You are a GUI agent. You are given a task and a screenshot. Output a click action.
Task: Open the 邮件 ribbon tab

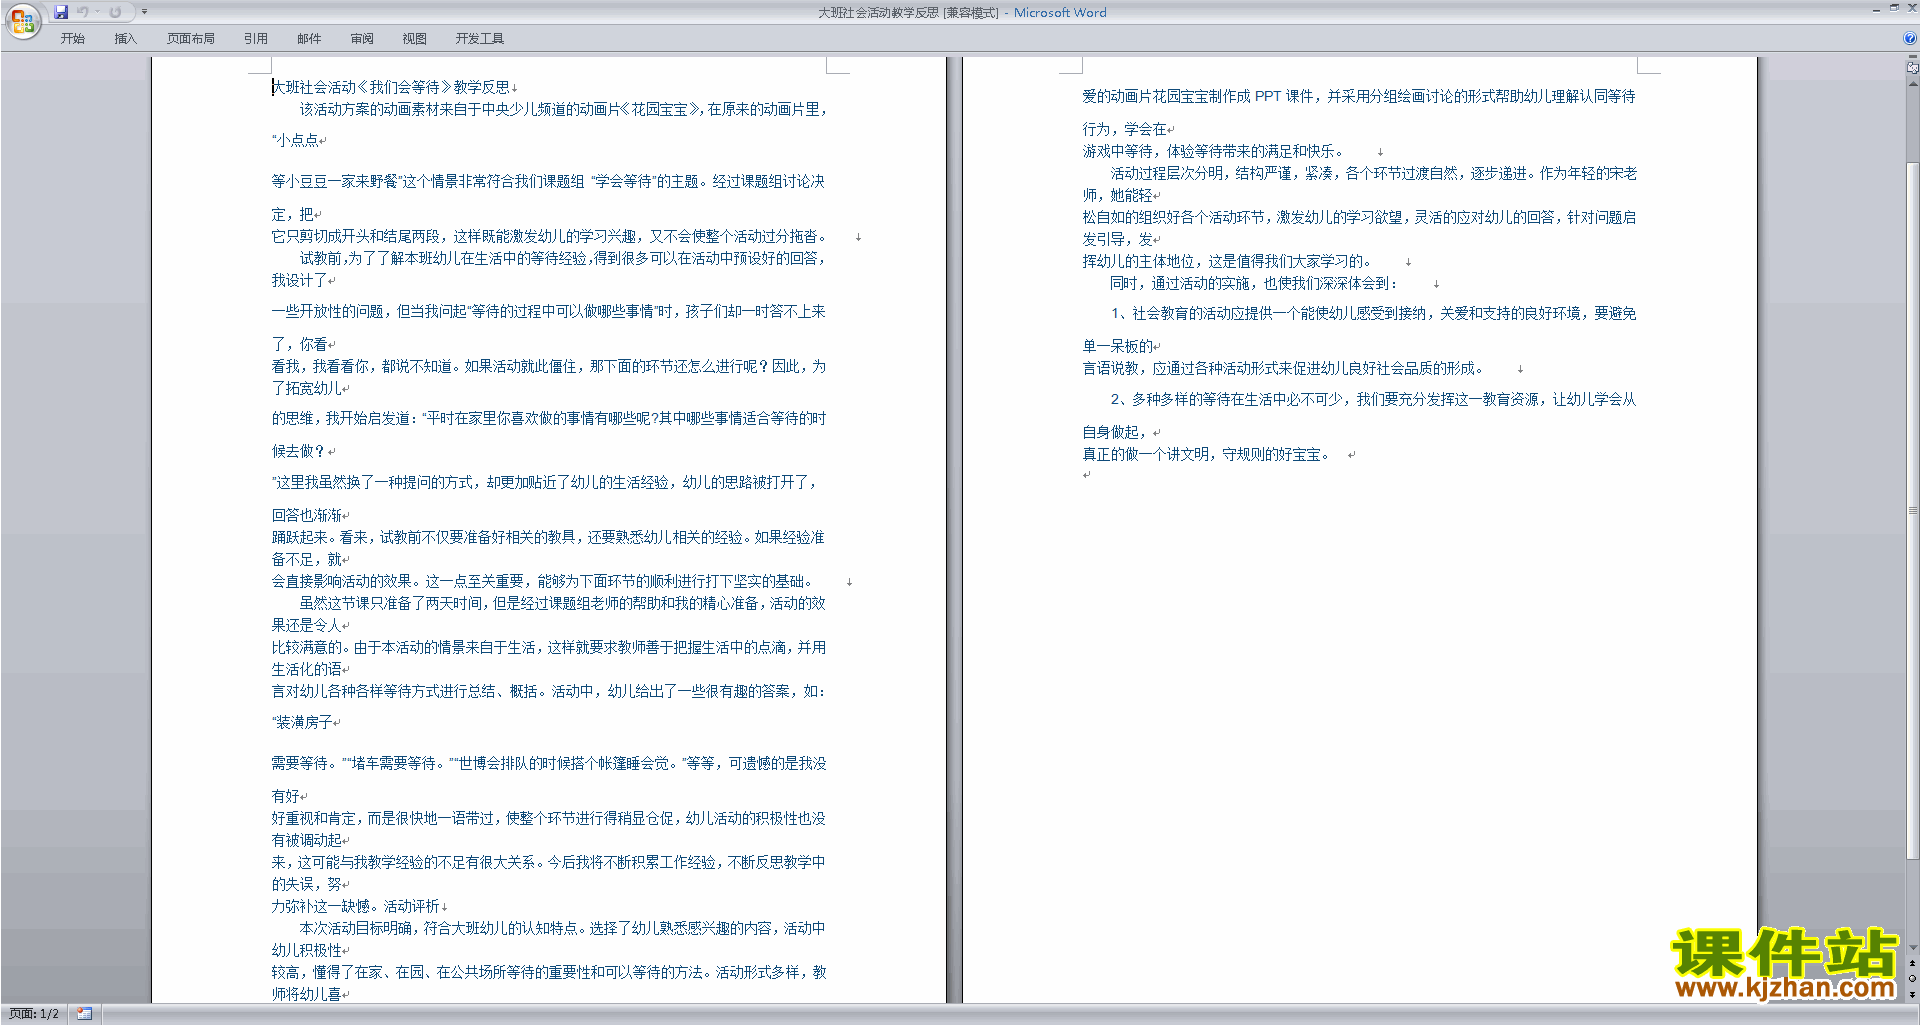click(309, 39)
